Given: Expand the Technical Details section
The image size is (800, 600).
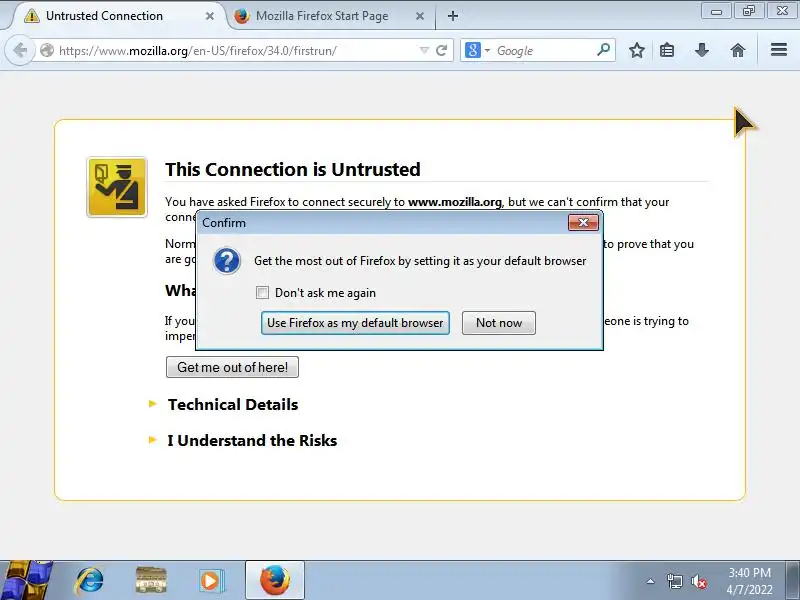Looking at the screenshot, I should [x=233, y=404].
